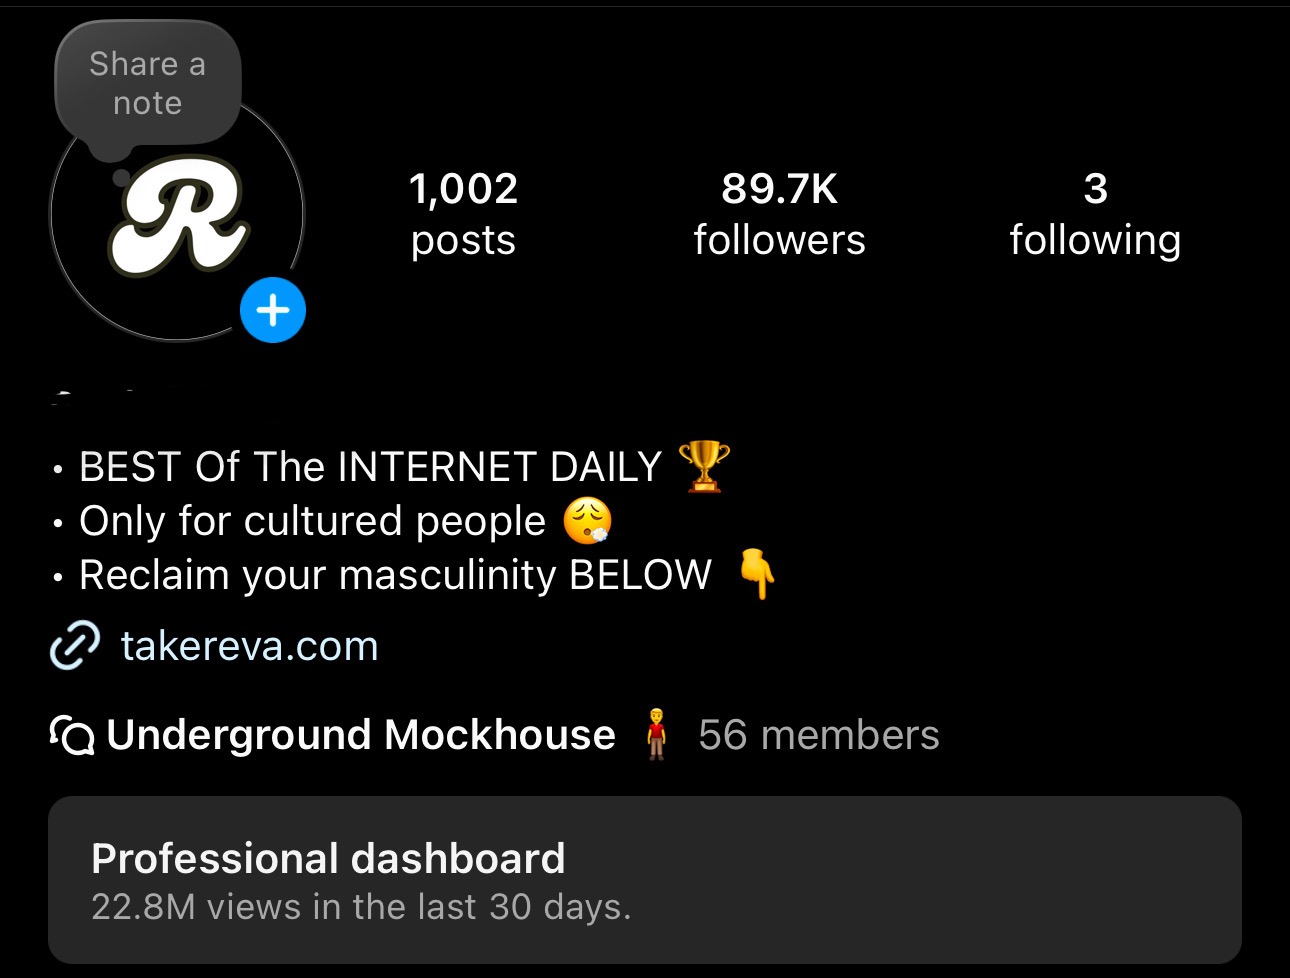Click the trophy emoji in the bio
The image size is (1290, 978).
(704, 467)
